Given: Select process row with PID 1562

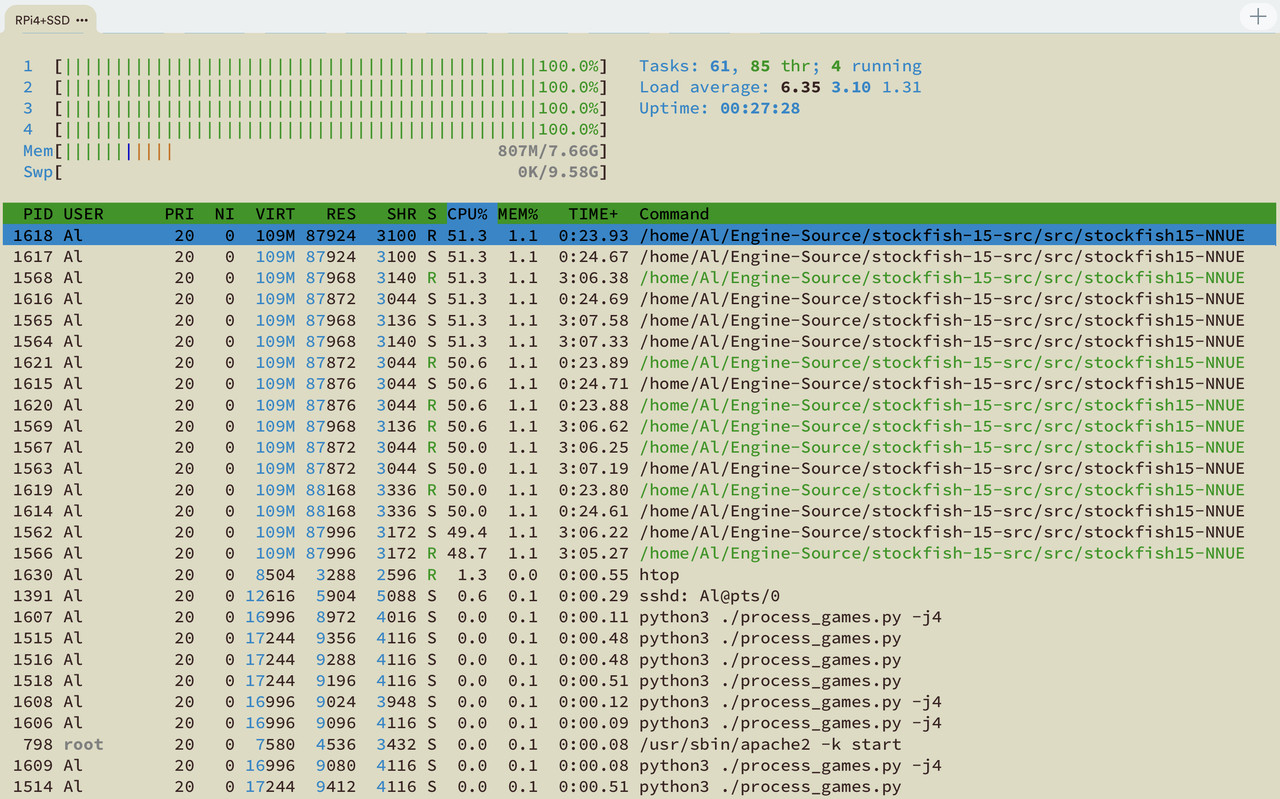Looking at the screenshot, I should pyautogui.click(x=640, y=532).
